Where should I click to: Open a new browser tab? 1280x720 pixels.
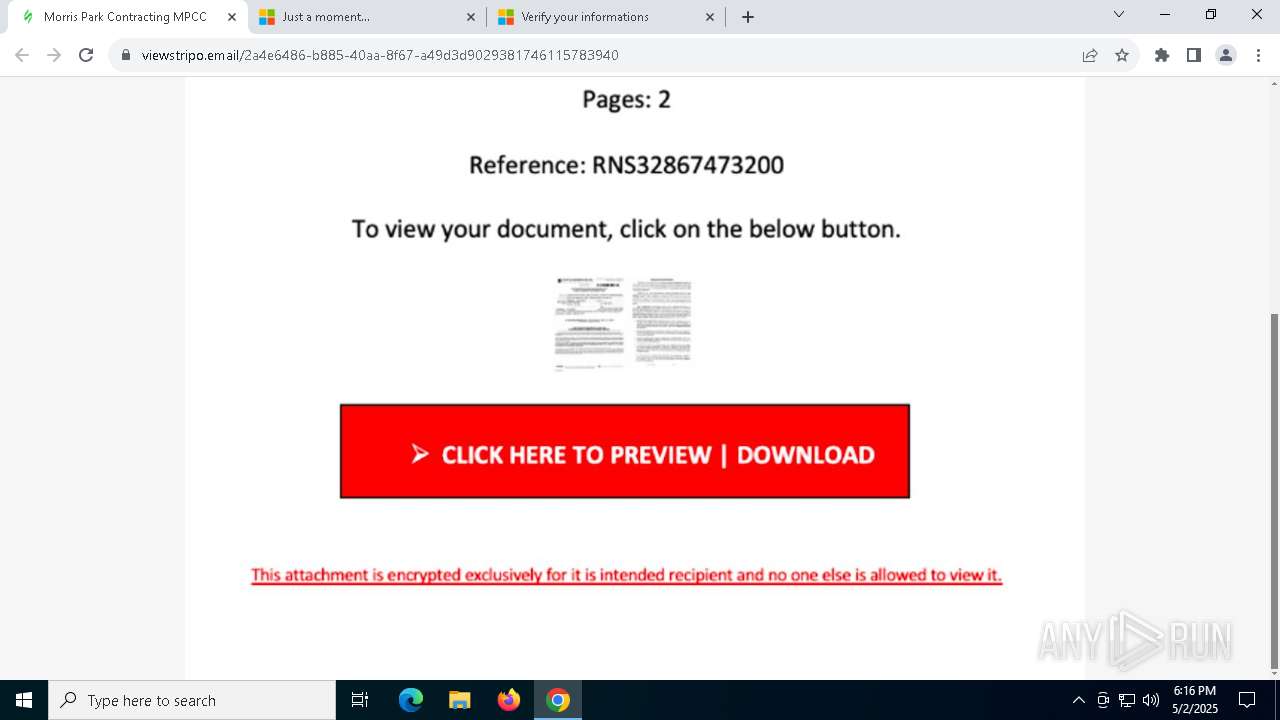748,17
